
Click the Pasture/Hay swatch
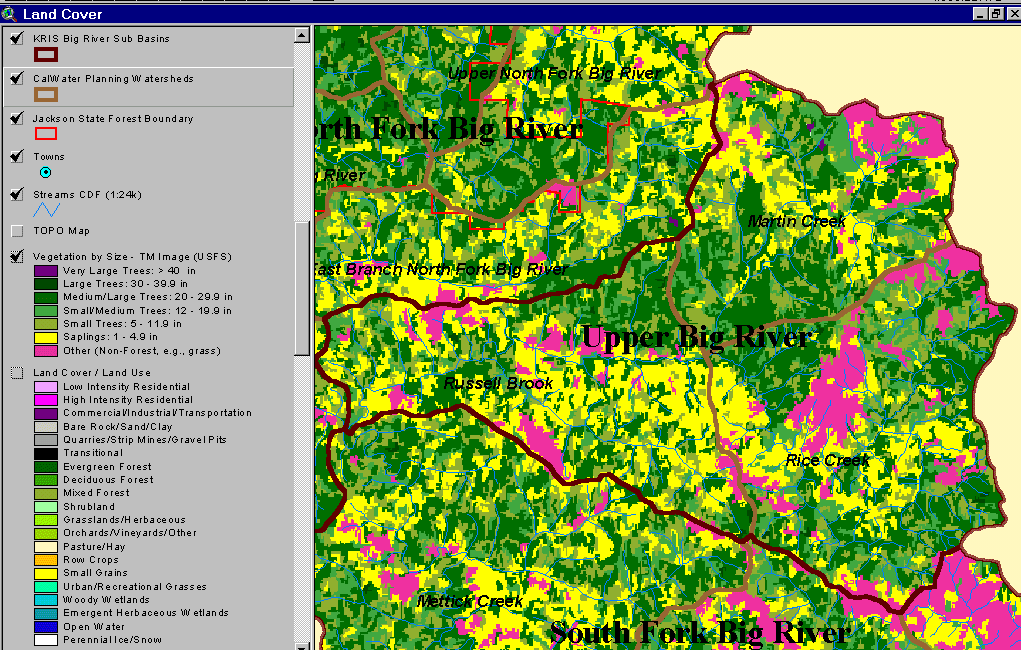point(46,546)
